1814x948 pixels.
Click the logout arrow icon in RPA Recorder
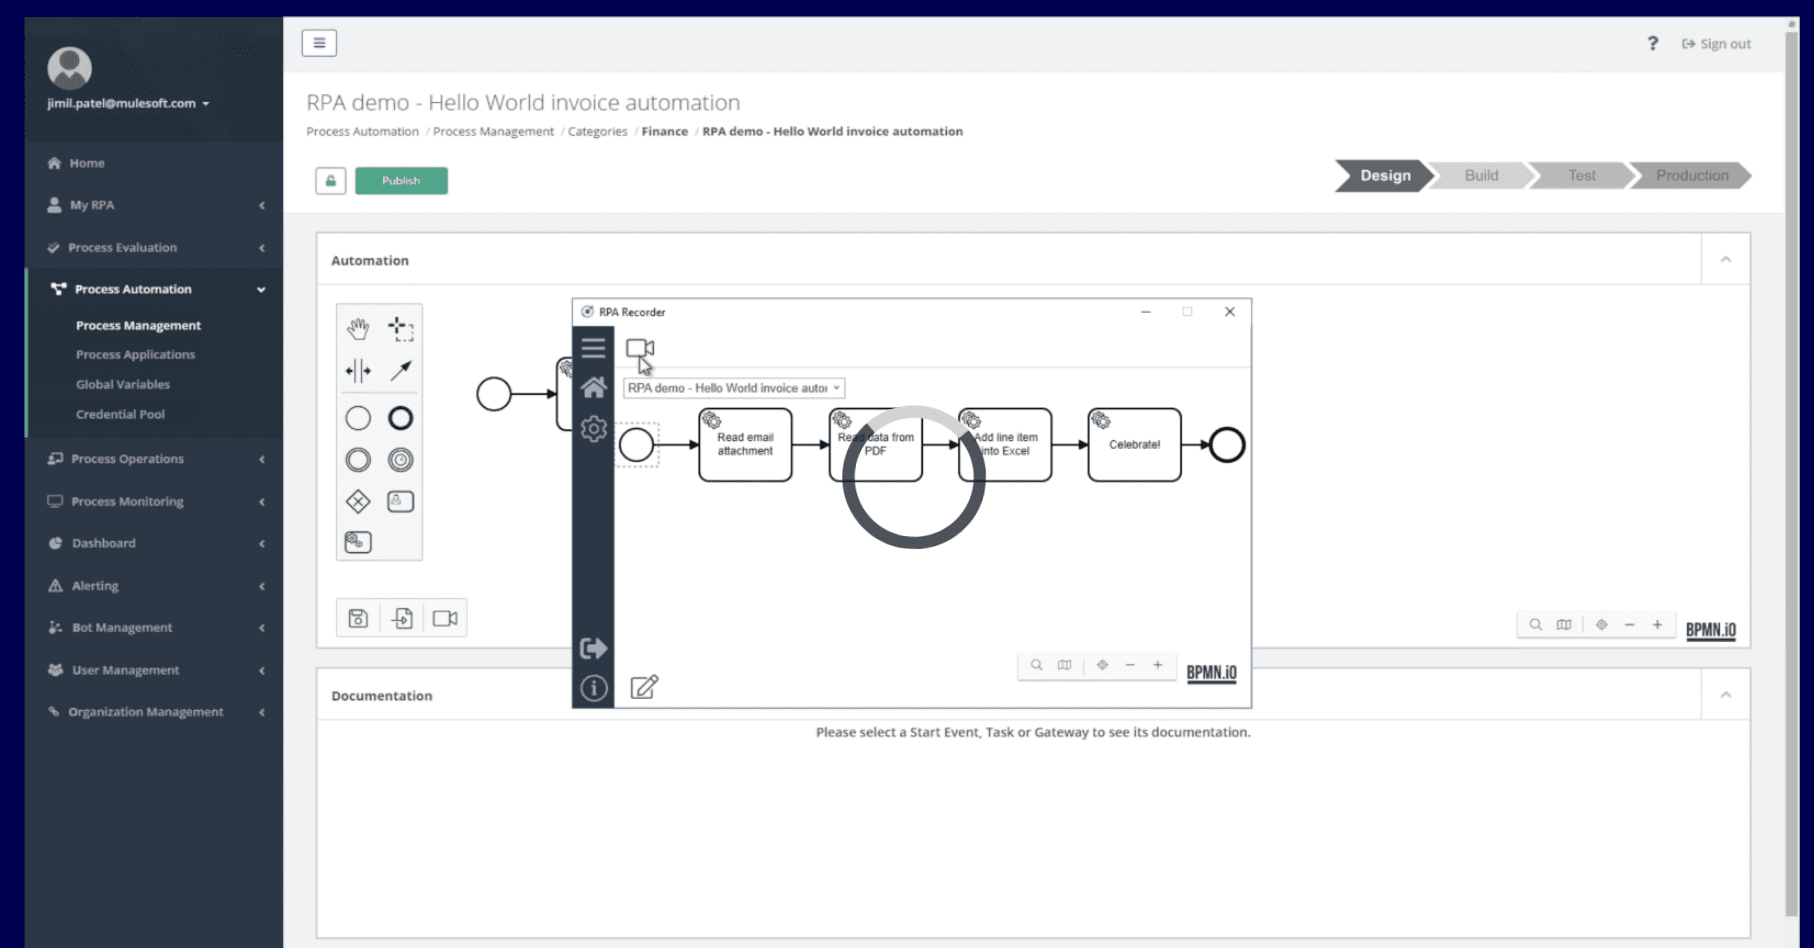594,648
